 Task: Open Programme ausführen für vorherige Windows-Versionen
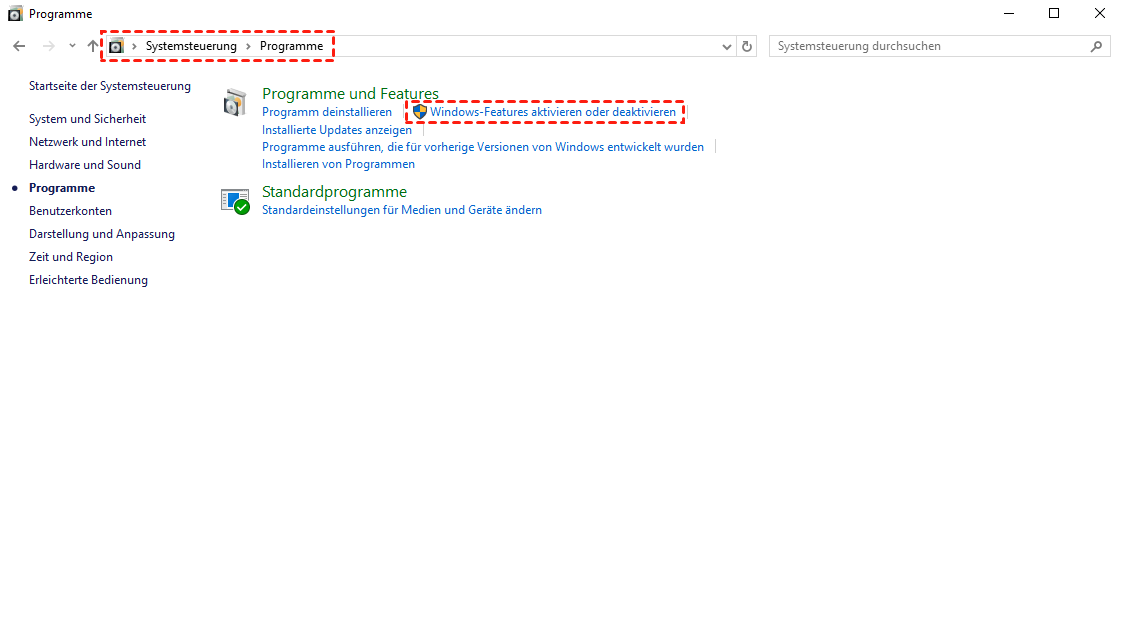tap(483, 147)
